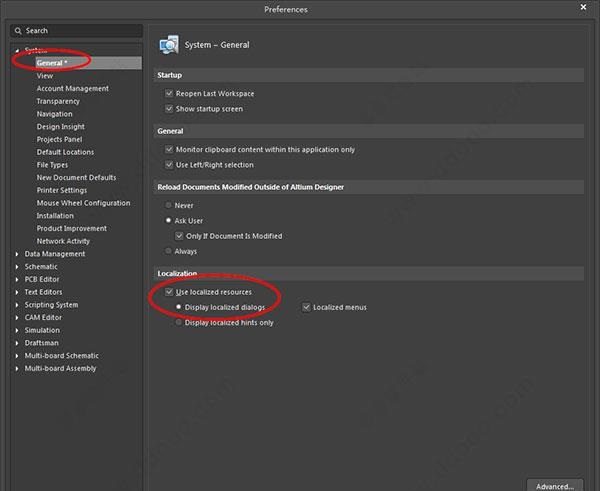
Task: Open Mouse Wheel Configuration page
Action: (83, 203)
